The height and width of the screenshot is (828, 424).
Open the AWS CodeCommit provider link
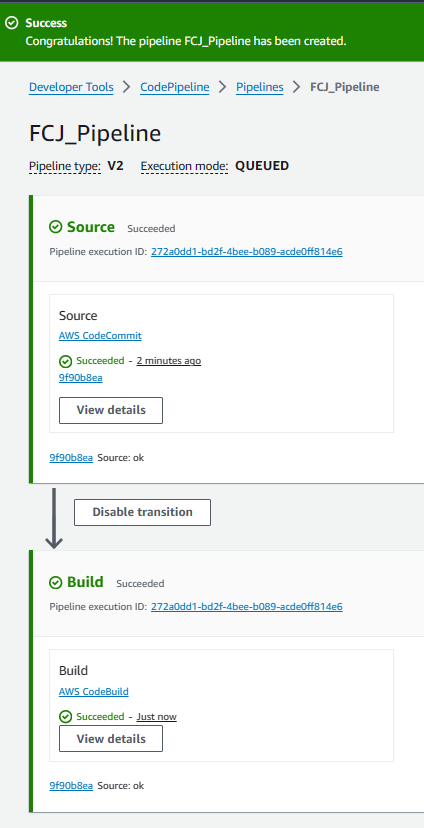tap(100, 335)
